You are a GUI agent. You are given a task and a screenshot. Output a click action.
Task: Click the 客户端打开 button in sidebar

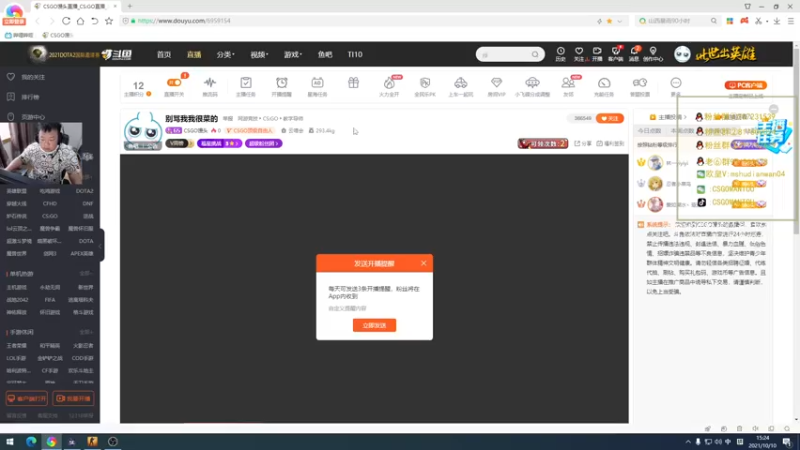click(x=27, y=398)
